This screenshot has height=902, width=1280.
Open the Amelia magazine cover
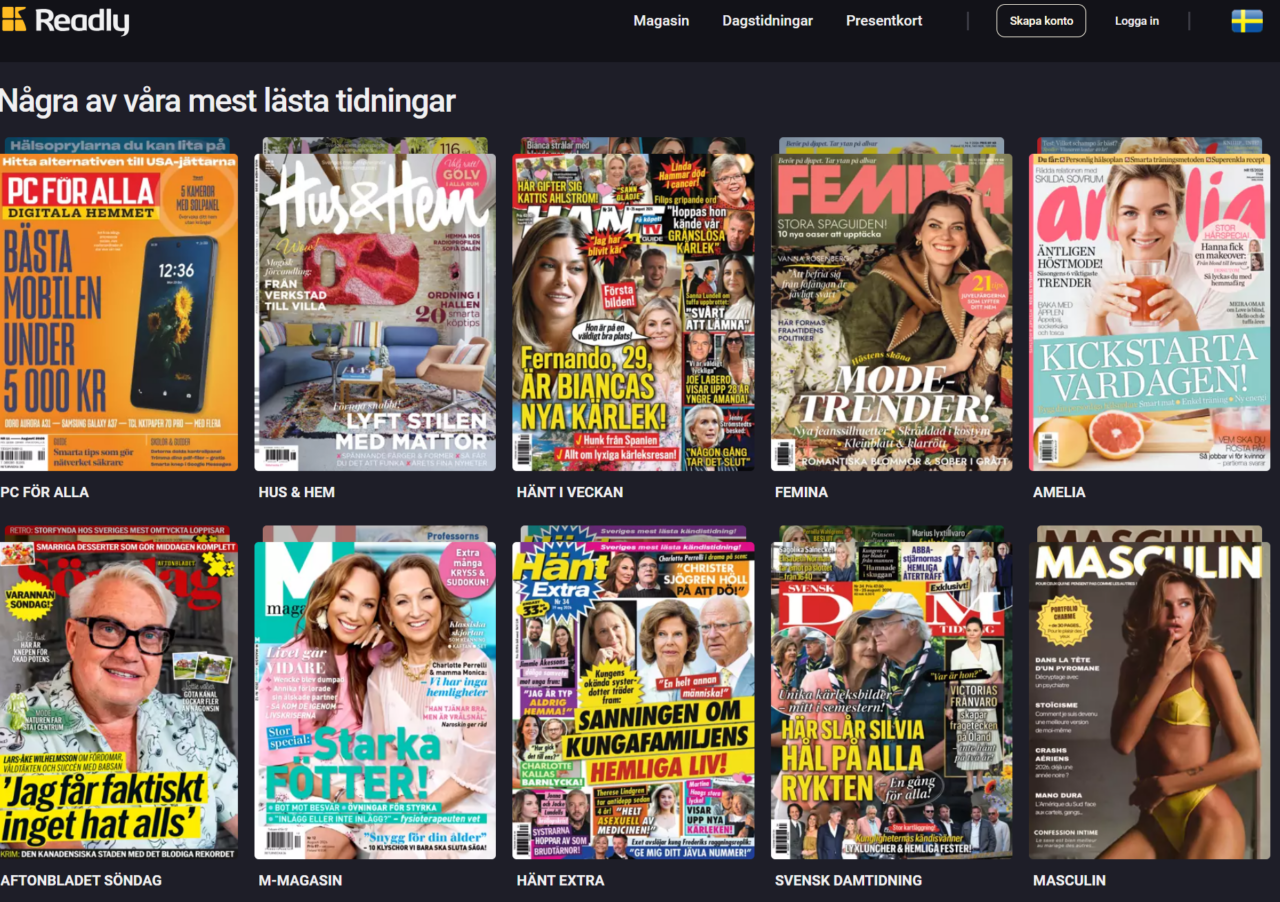tap(1149, 312)
